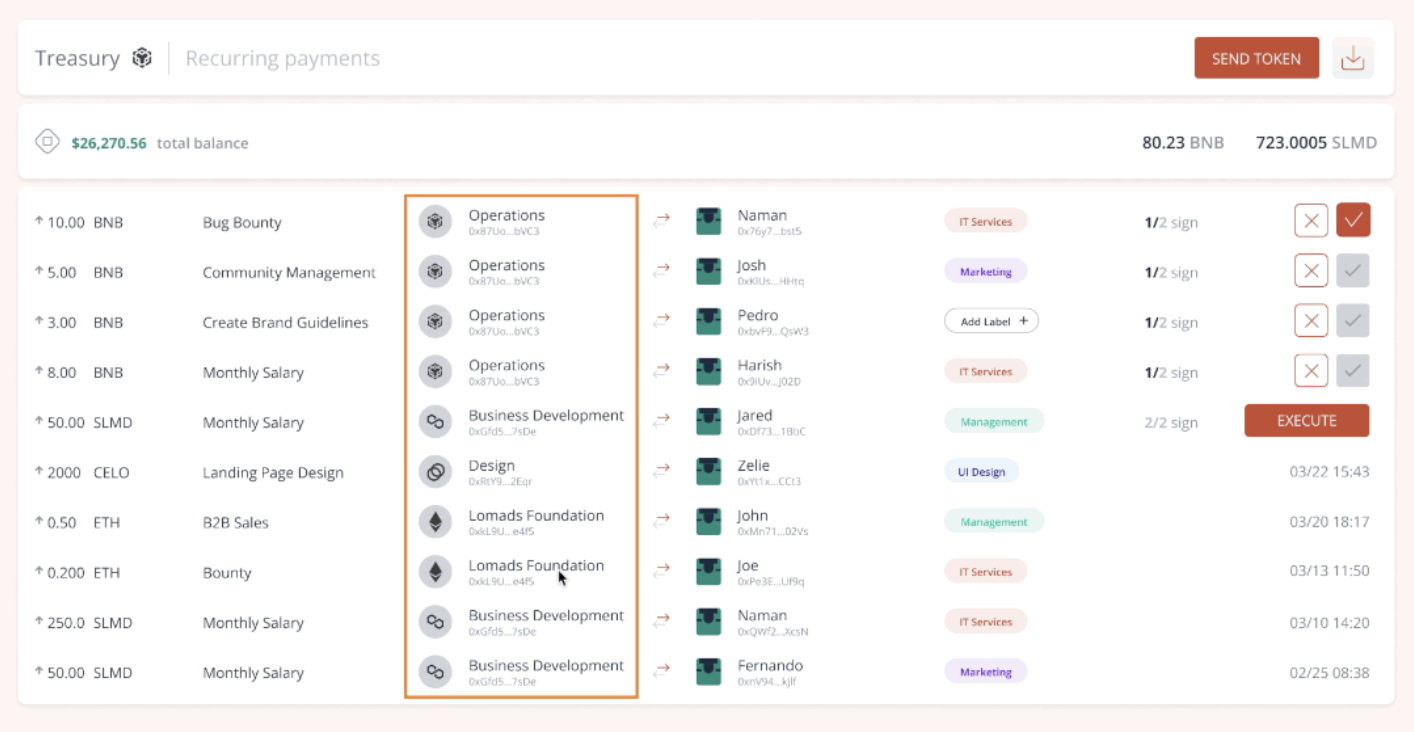The image size is (1414, 732).
Task: Click Business Development chain icon on Jared's salary row
Action: [x=435, y=421]
